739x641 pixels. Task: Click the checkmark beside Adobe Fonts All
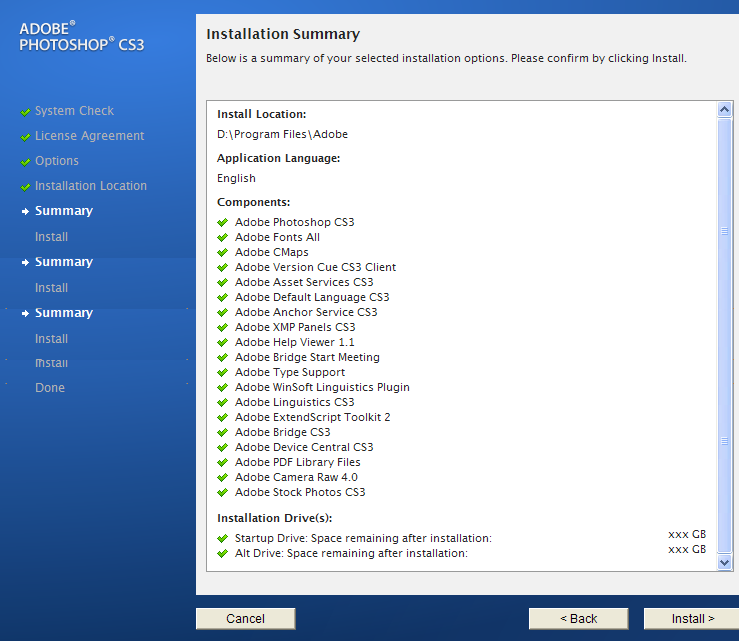[x=222, y=237]
